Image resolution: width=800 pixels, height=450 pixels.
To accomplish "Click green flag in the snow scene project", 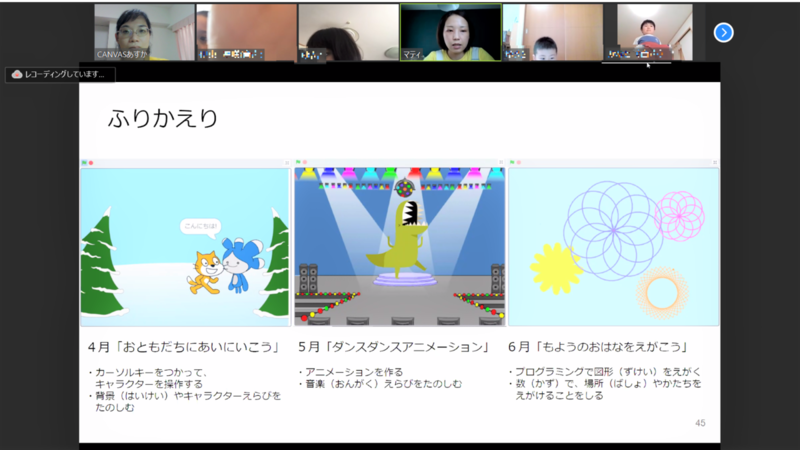I will [84, 162].
